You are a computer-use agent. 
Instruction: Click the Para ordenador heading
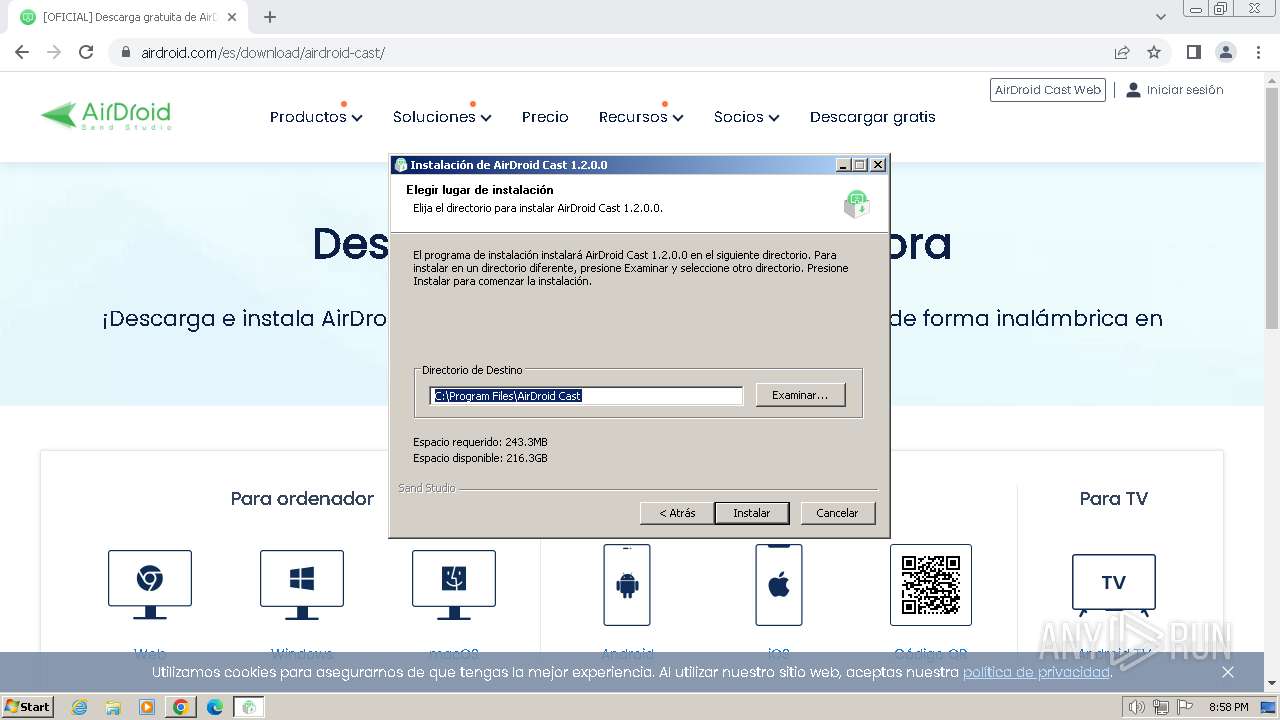(x=302, y=498)
